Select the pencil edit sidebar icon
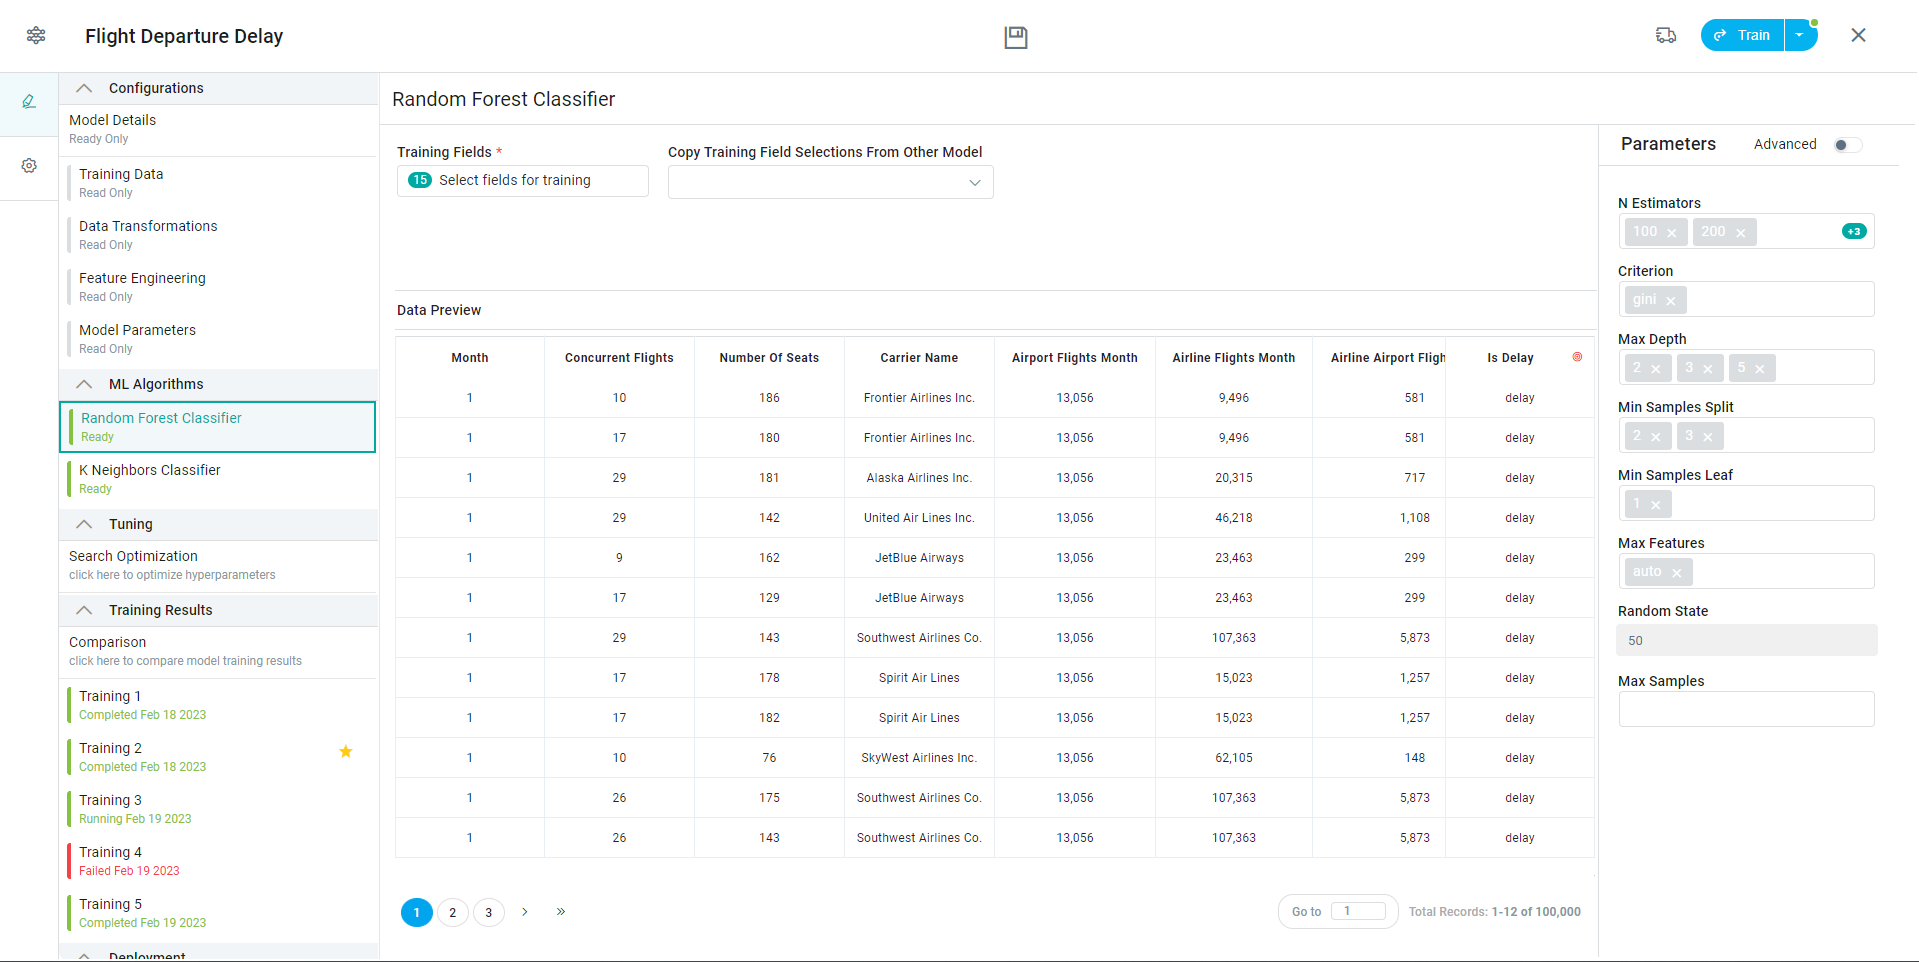 click(29, 102)
